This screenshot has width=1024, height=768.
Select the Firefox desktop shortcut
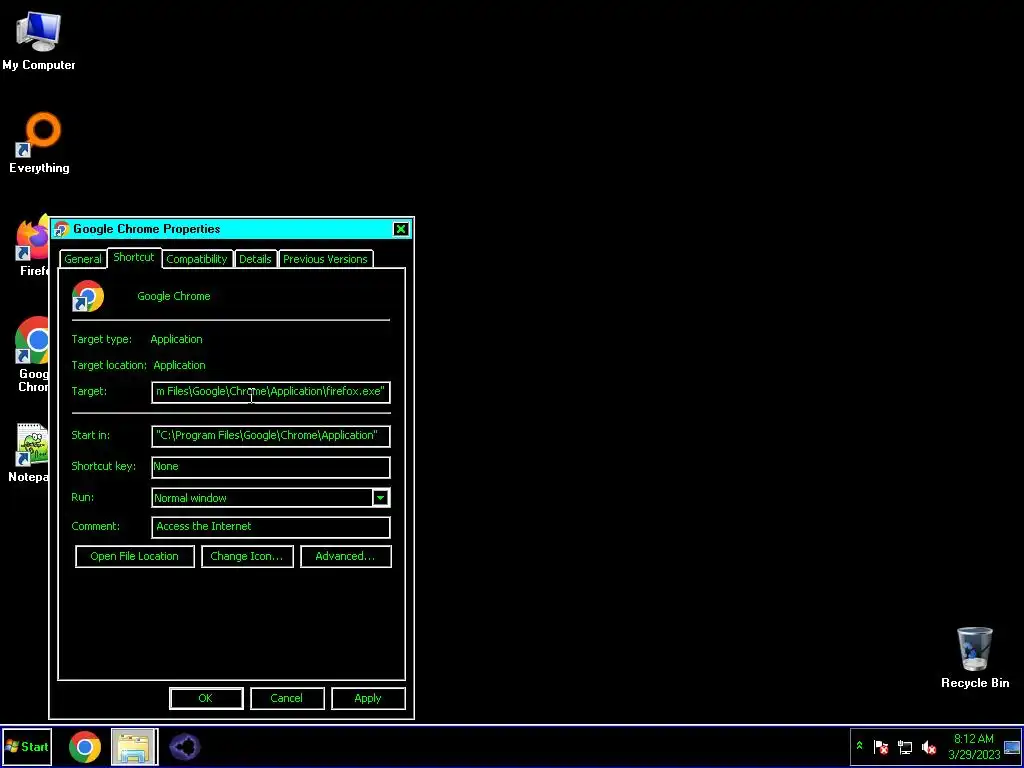click(x=33, y=245)
